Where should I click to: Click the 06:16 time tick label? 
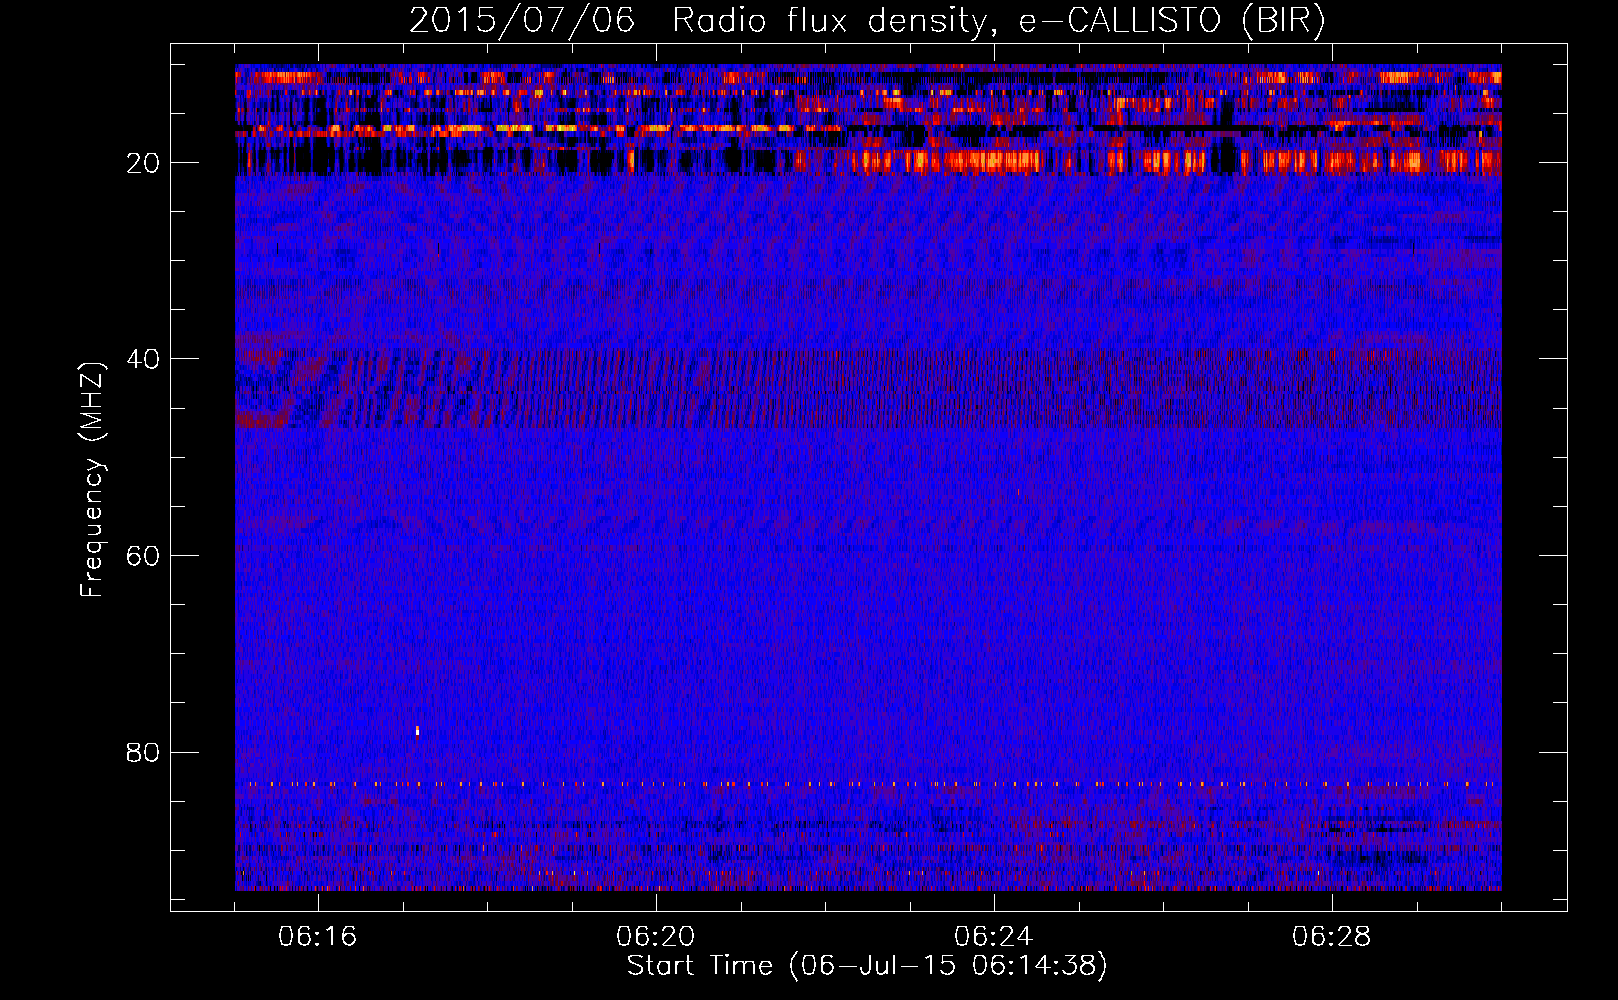[x=318, y=937]
